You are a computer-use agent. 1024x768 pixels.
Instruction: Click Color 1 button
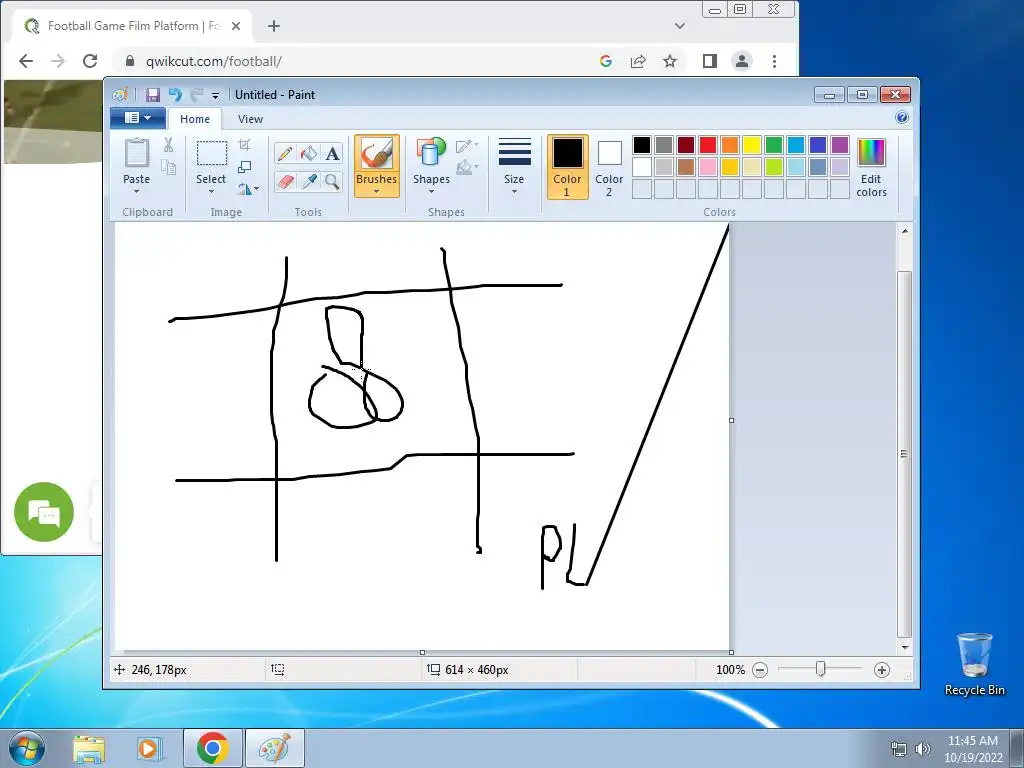[x=568, y=167]
